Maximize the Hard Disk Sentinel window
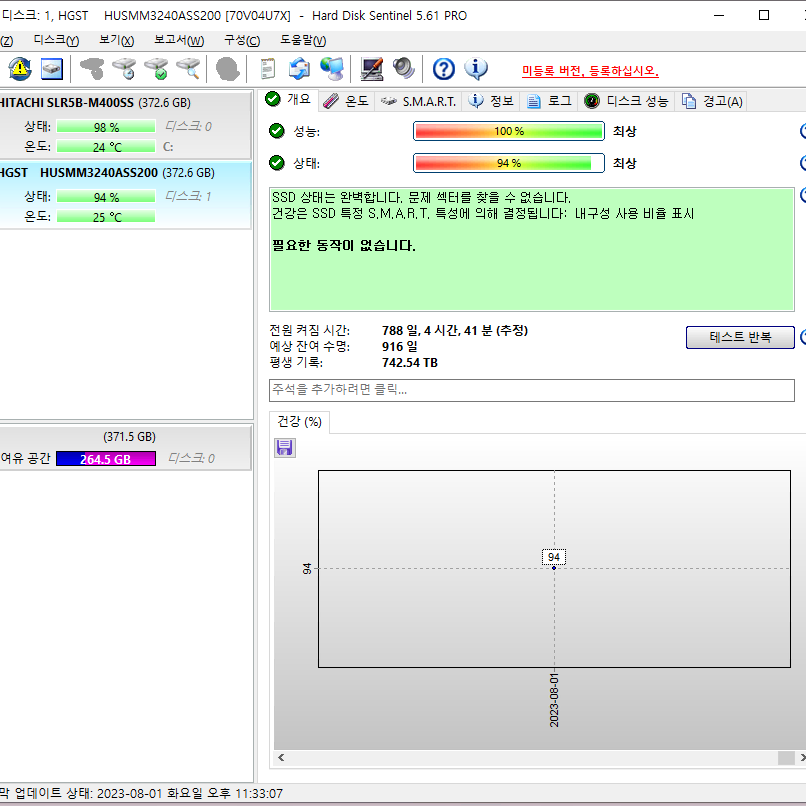 pyautogui.click(x=764, y=15)
